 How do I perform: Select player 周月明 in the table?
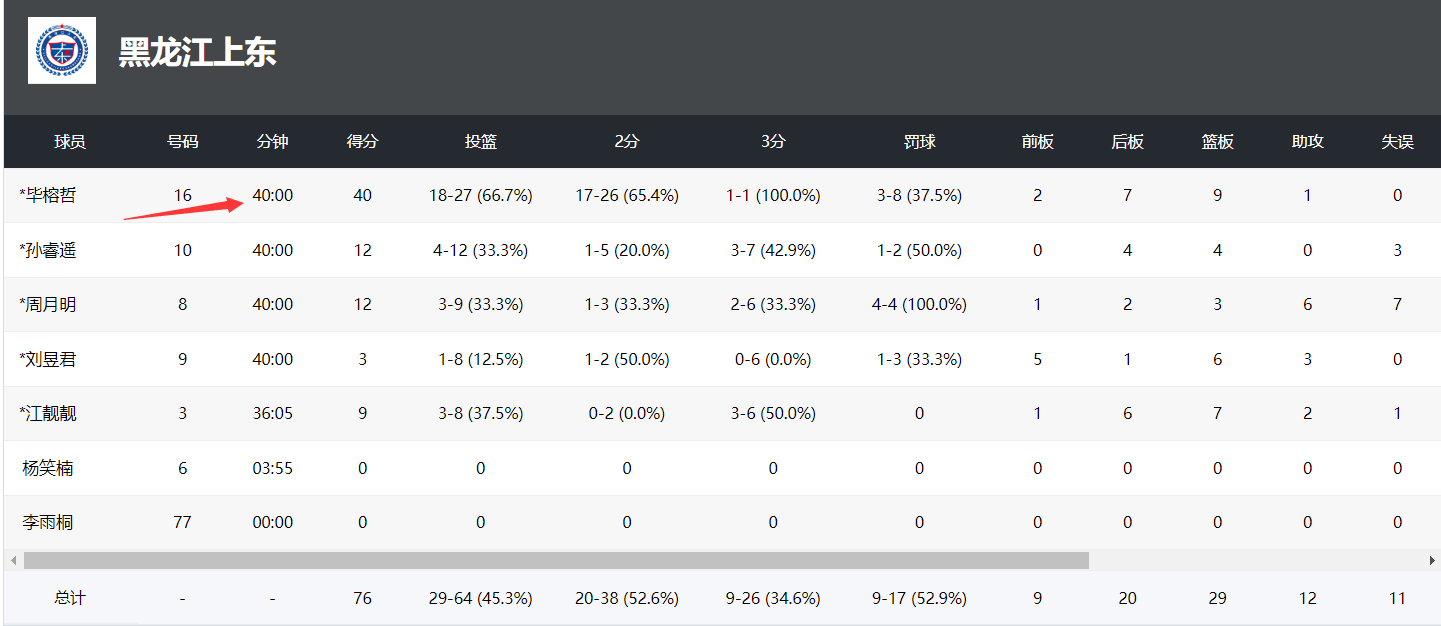point(48,304)
